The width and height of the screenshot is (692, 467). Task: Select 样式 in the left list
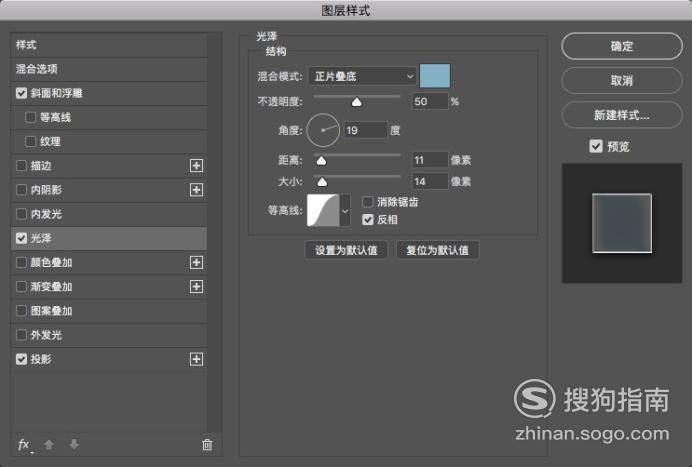tap(109, 45)
